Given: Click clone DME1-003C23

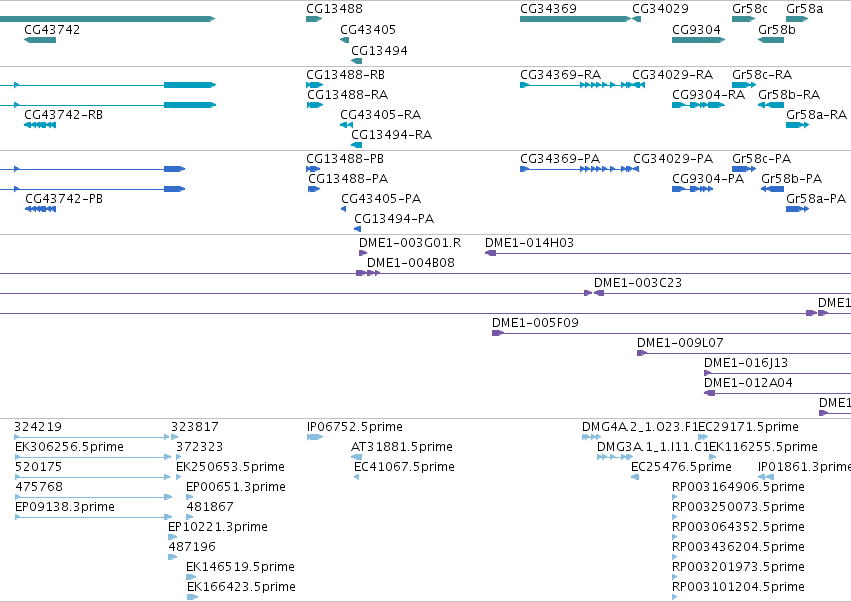Looking at the screenshot, I should pyautogui.click(x=638, y=283).
